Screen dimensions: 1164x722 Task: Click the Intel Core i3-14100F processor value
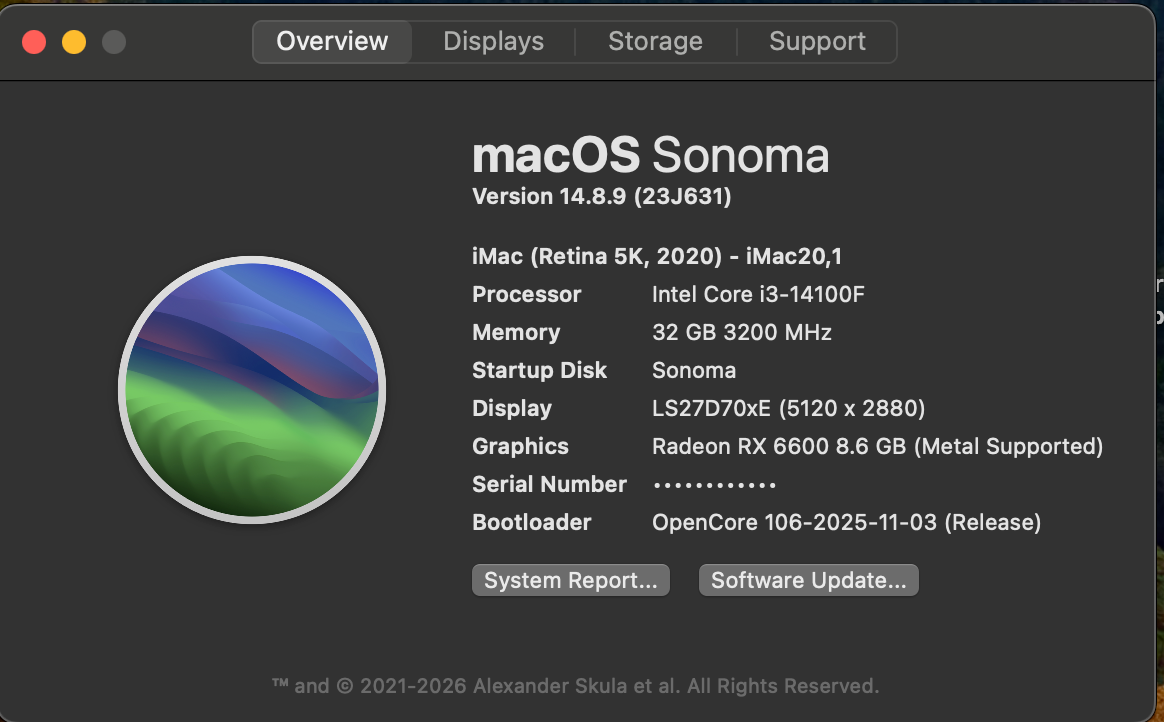coord(758,295)
